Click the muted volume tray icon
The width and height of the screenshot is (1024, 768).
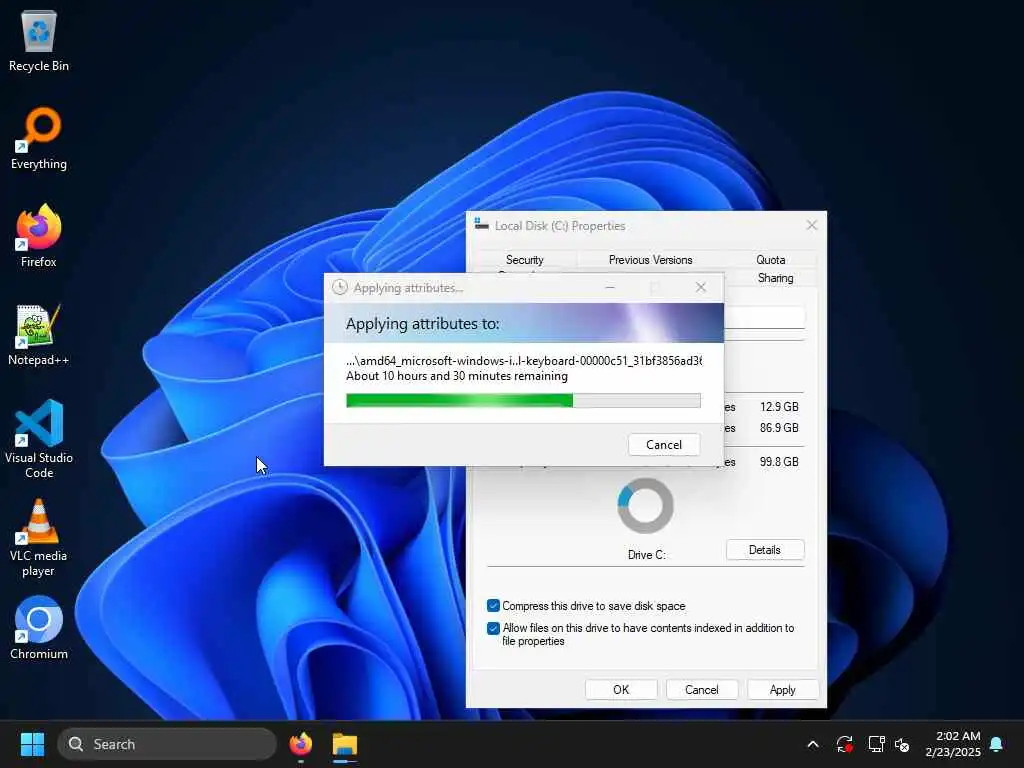(x=903, y=744)
